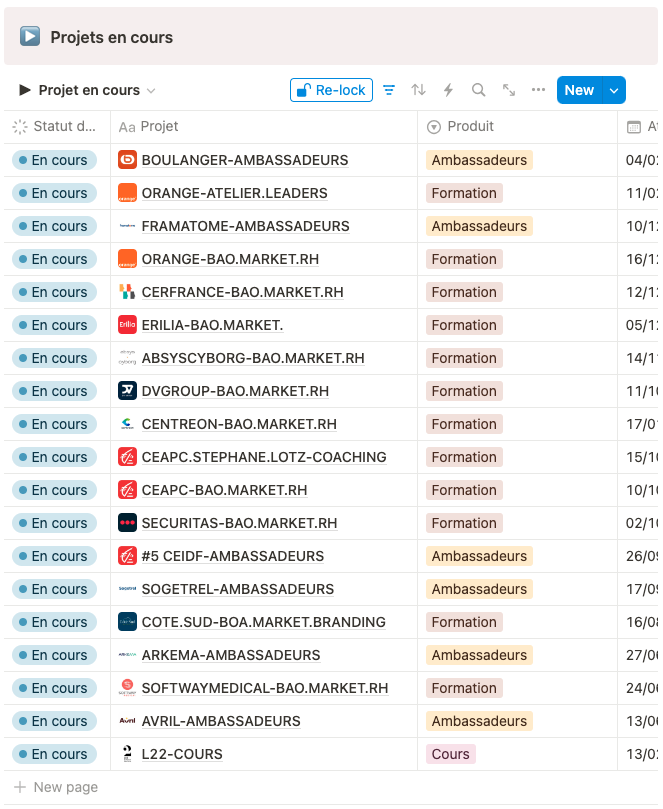Viewport: 663px width, 809px height.
Task: Click the blue New button
Action: click(x=579, y=90)
